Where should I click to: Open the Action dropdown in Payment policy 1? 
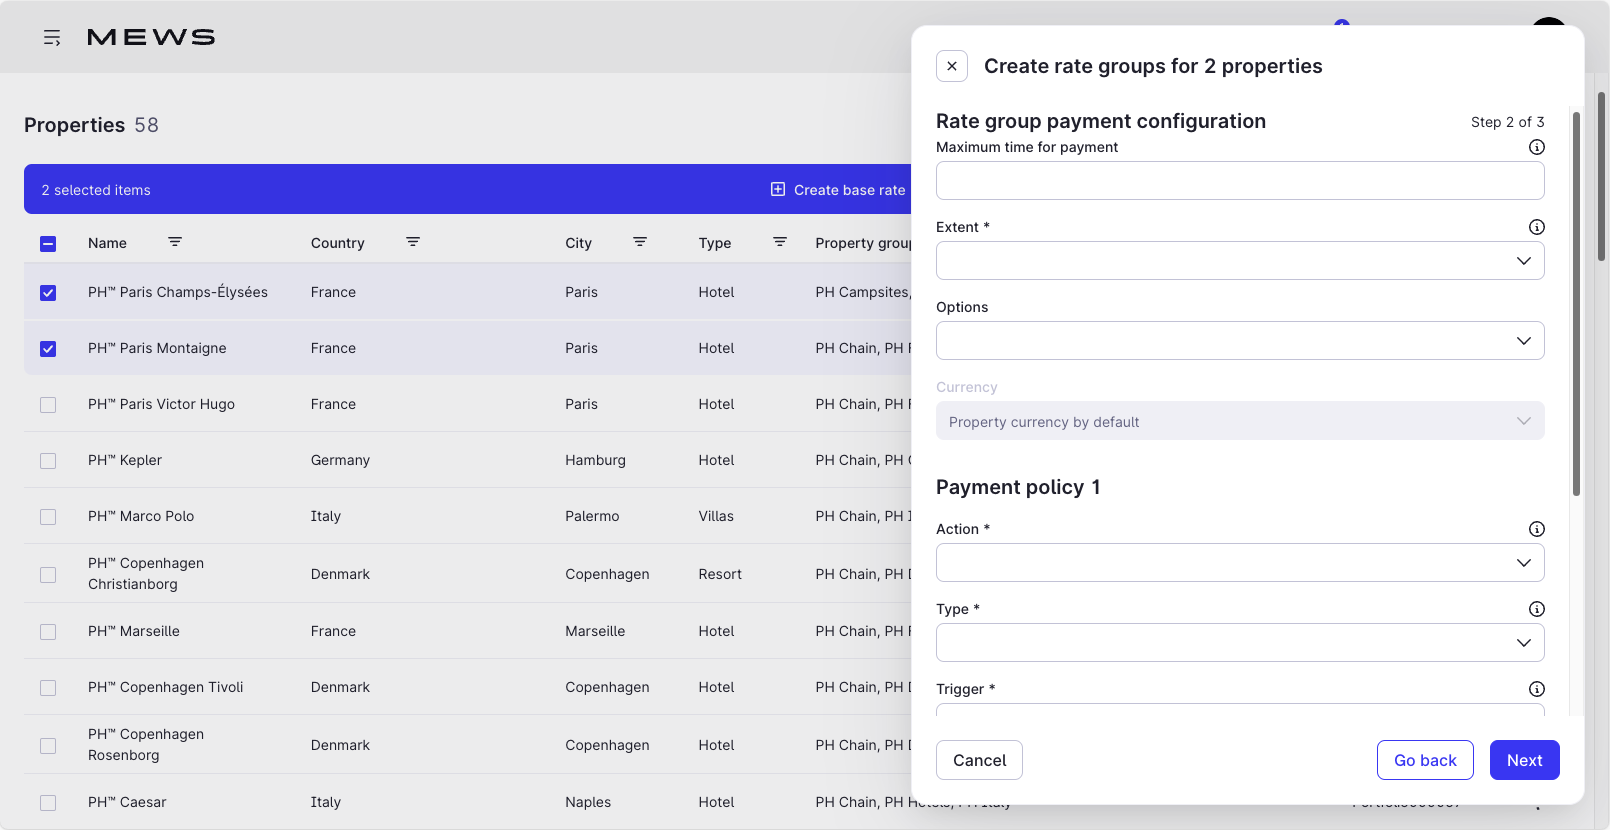coord(1240,562)
